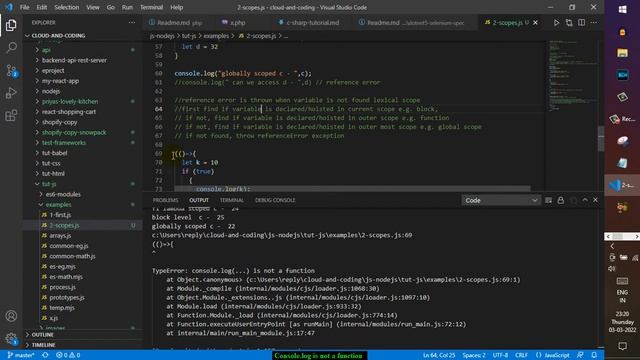Close the bottom panel

pyautogui.click(x=595, y=200)
